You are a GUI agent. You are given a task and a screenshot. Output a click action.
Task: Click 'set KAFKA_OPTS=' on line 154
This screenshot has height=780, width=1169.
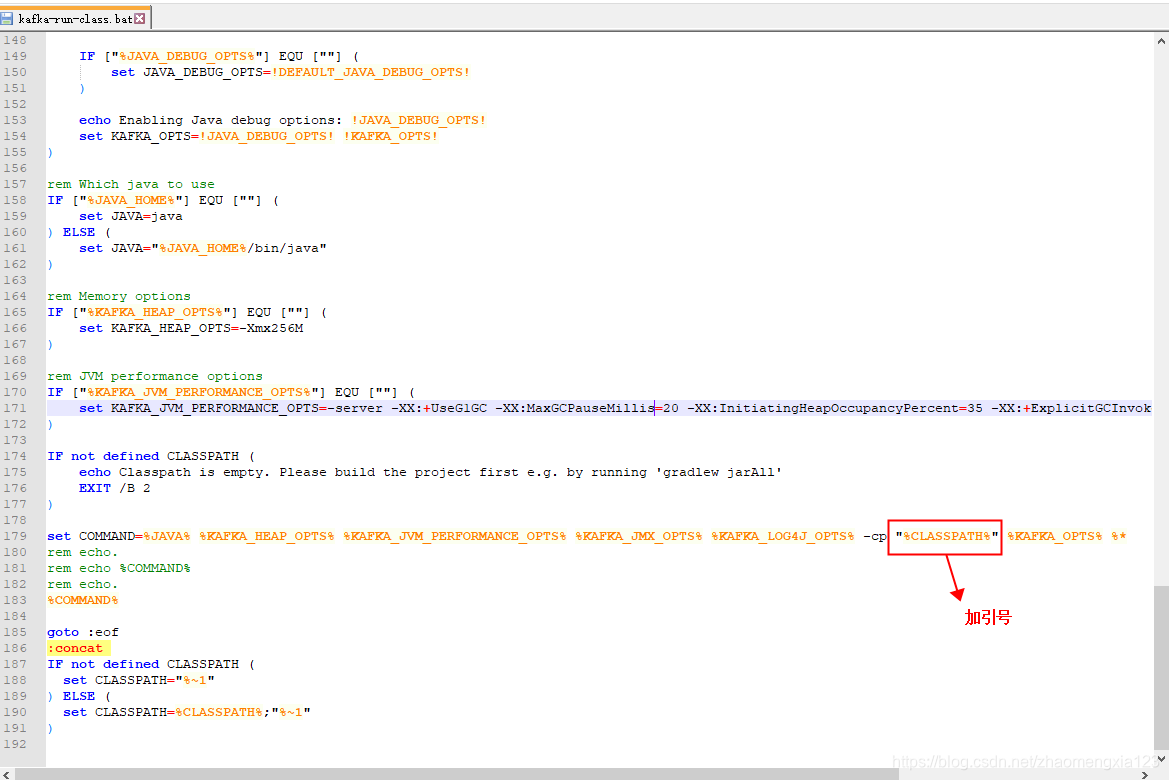(139, 136)
